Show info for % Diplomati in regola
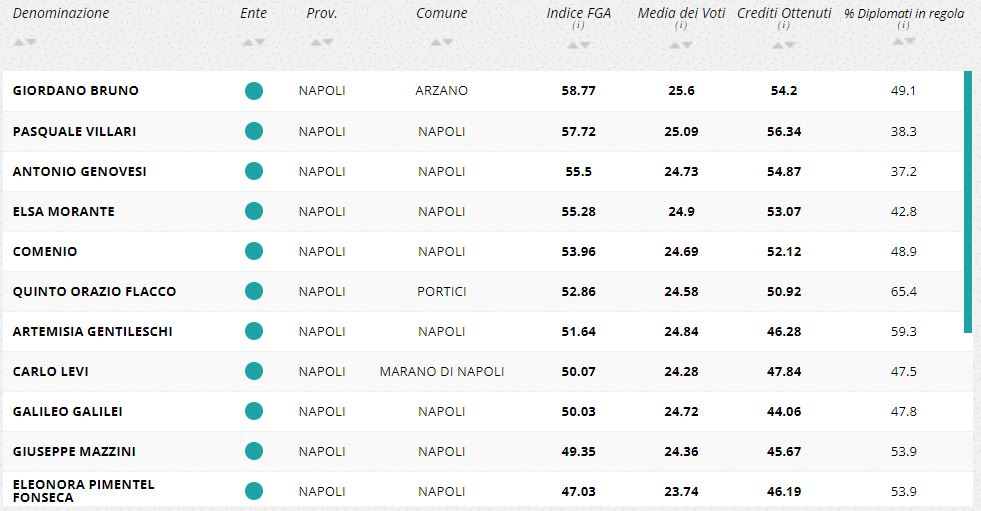Viewport: 981px width, 511px height. (903, 26)
